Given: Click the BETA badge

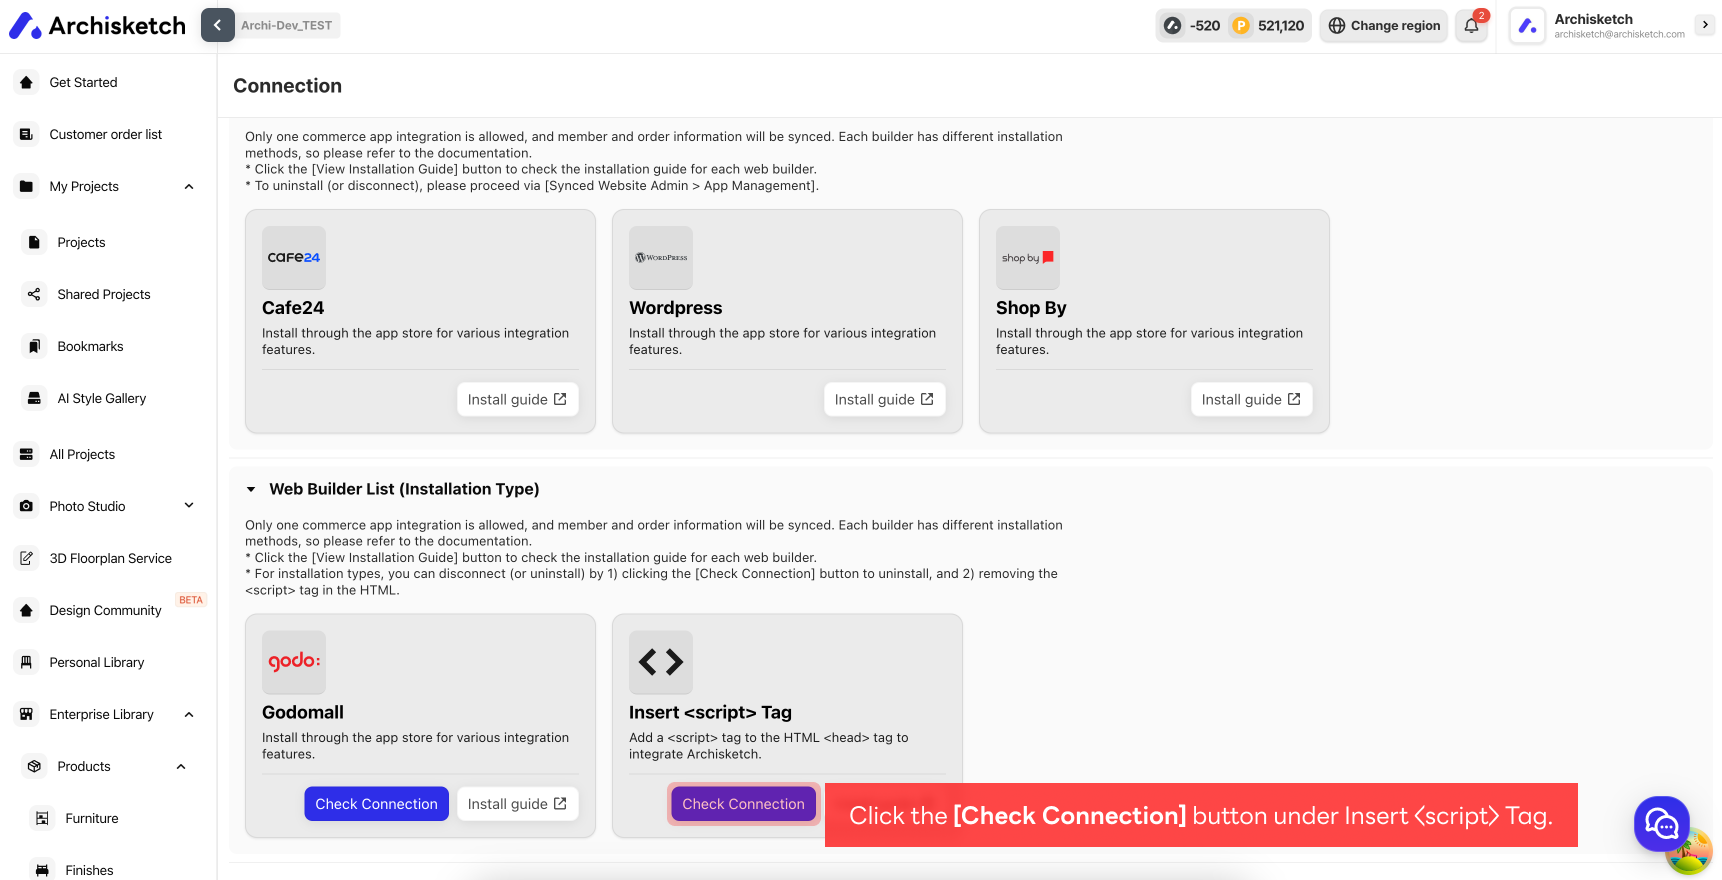Looking at the screenshot, I should pyautogui.click(x=191, y=600).
